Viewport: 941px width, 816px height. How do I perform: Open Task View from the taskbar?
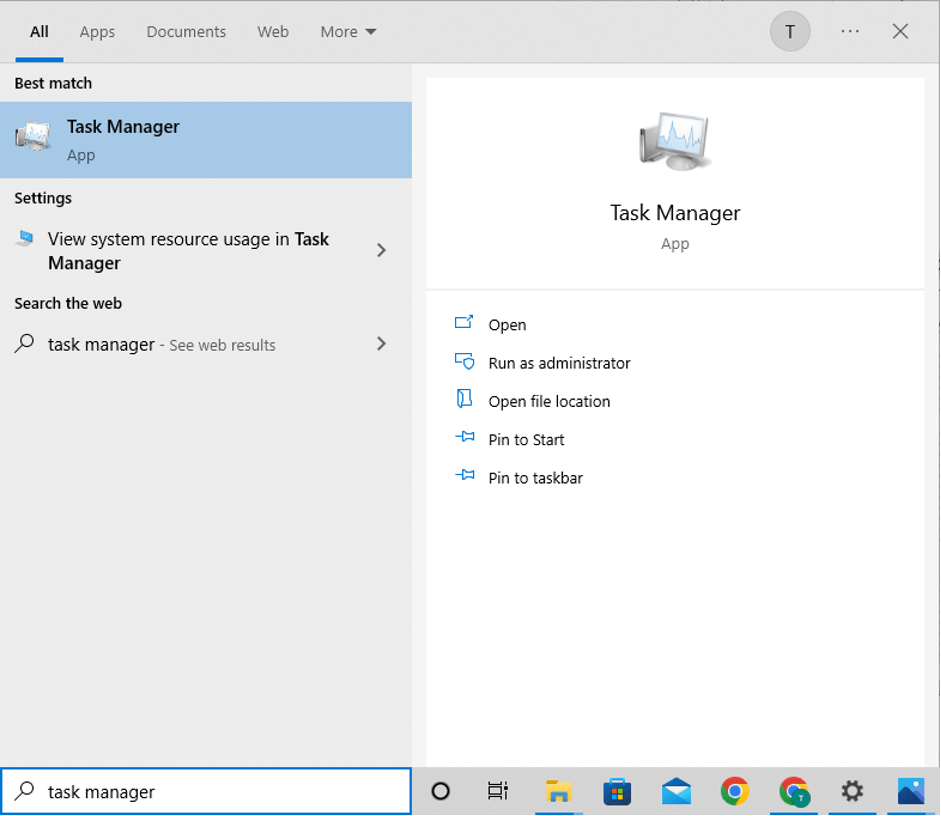tap(498, 791)
